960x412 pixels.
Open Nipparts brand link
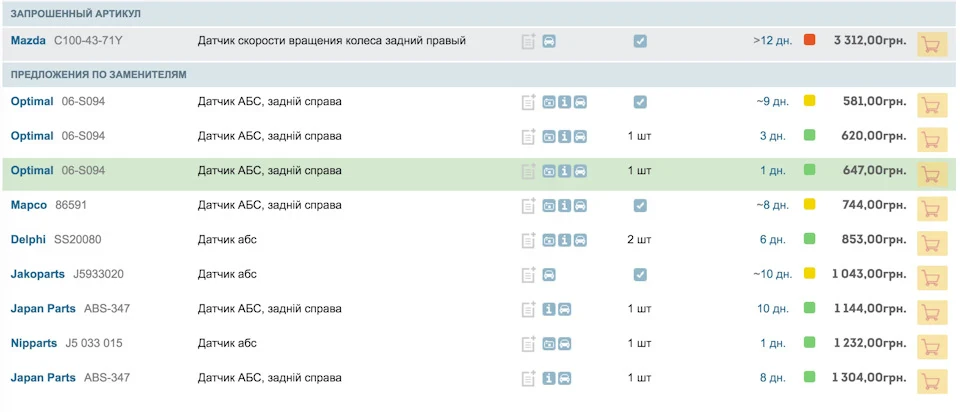pos(34,343)
